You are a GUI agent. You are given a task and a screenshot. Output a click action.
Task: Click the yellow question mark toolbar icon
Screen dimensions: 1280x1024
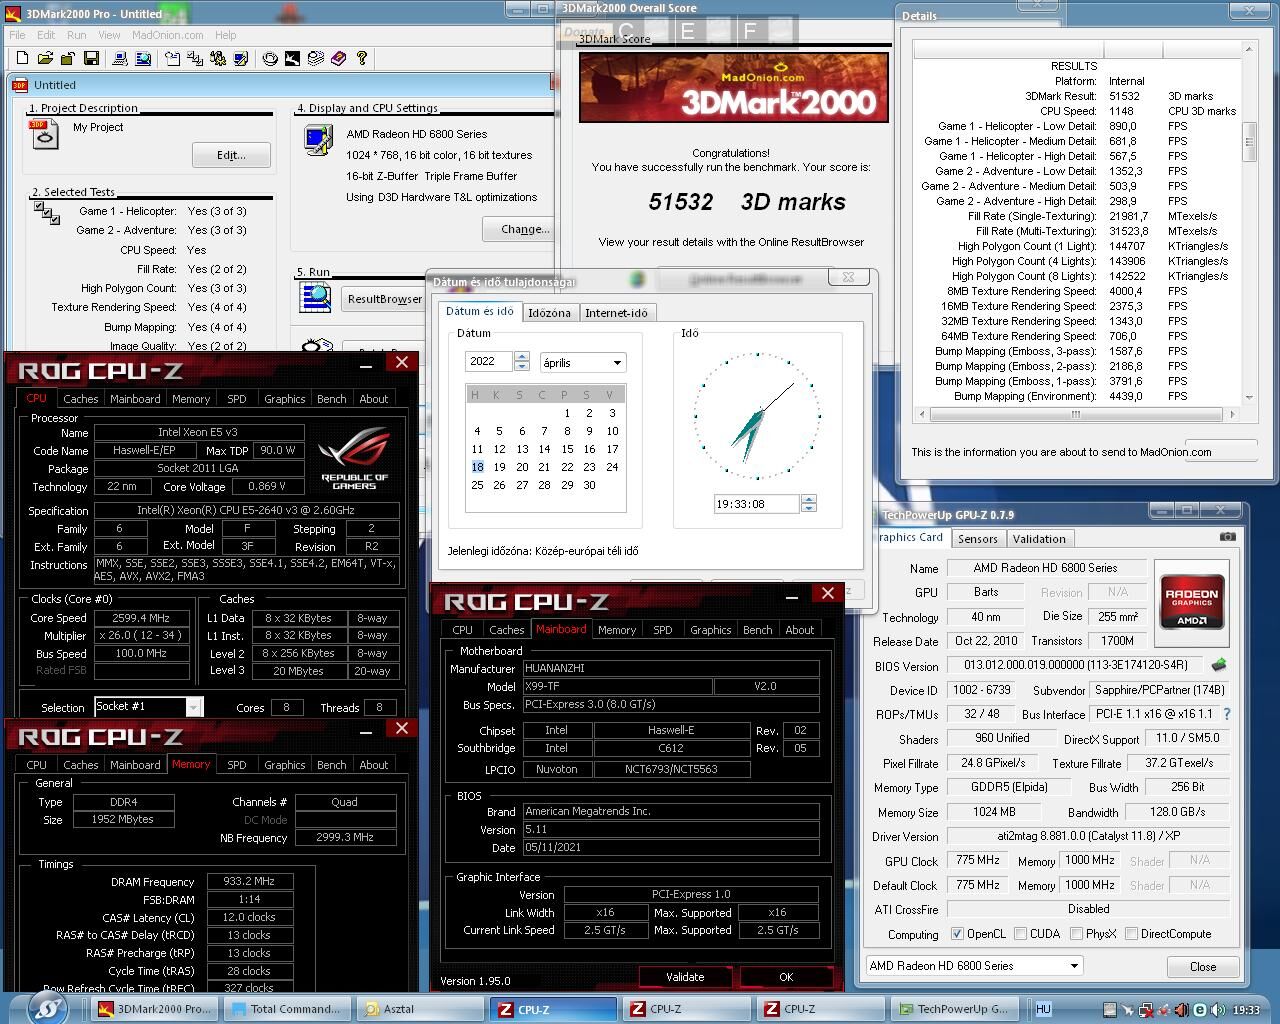click(361, 58)
